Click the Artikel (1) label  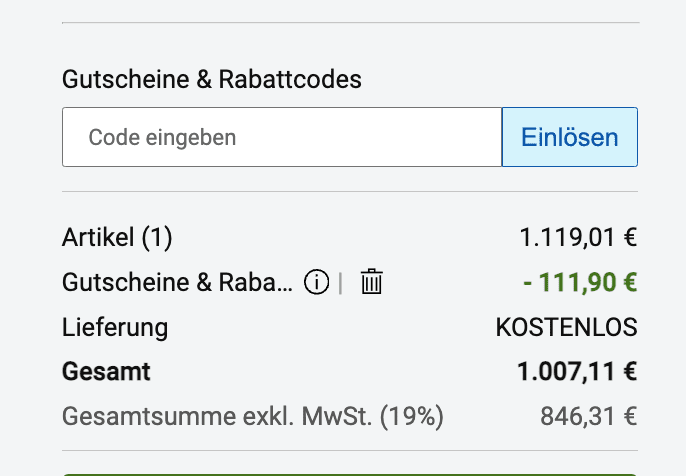[117, 238]
